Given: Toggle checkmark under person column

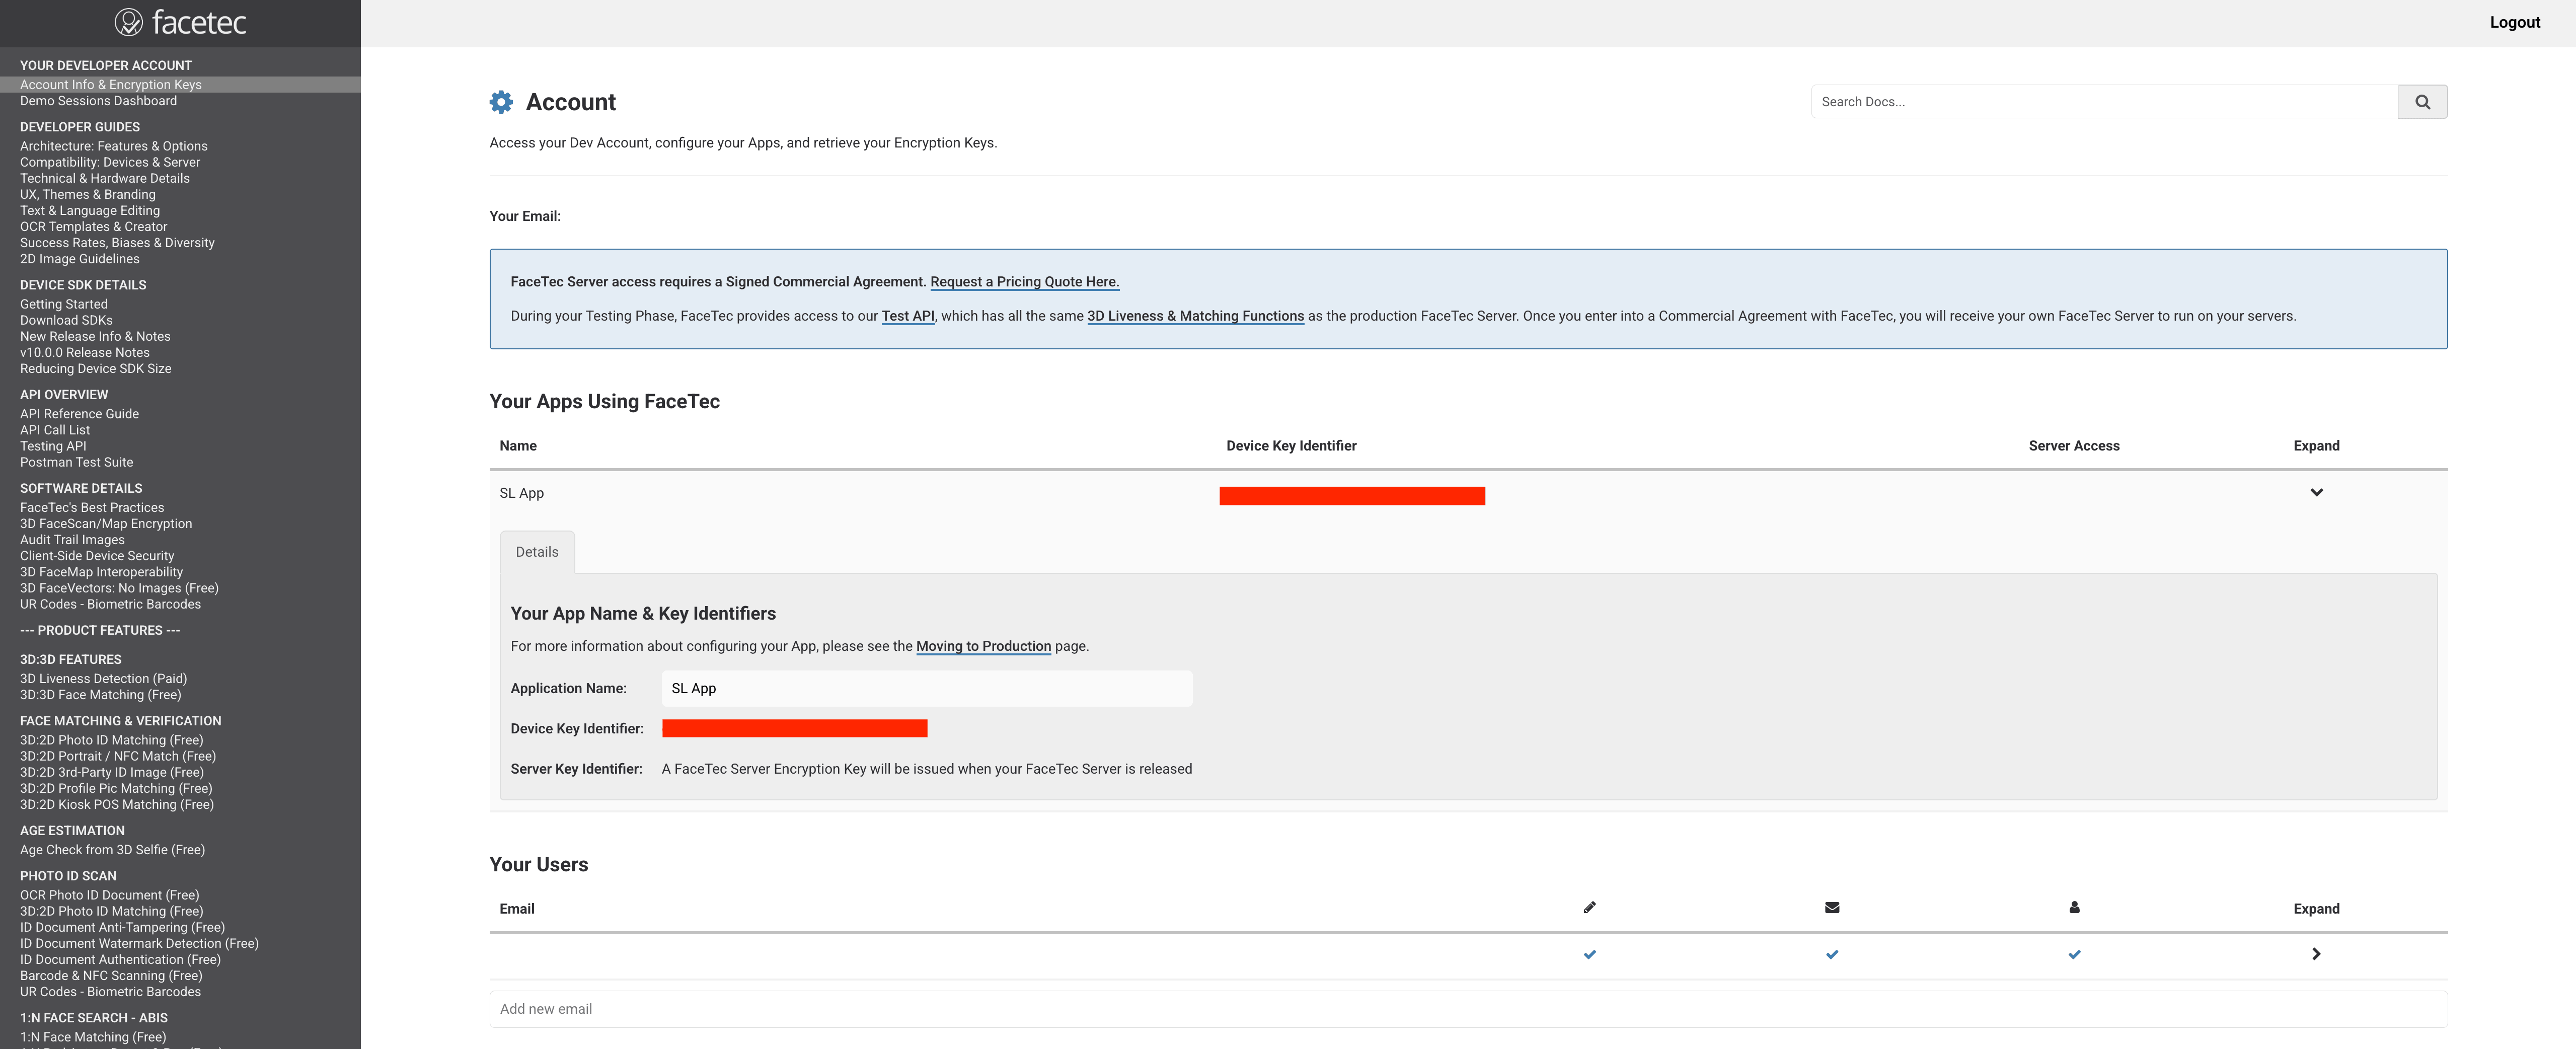Looking at the screenshot, I should coord(2074,954).
